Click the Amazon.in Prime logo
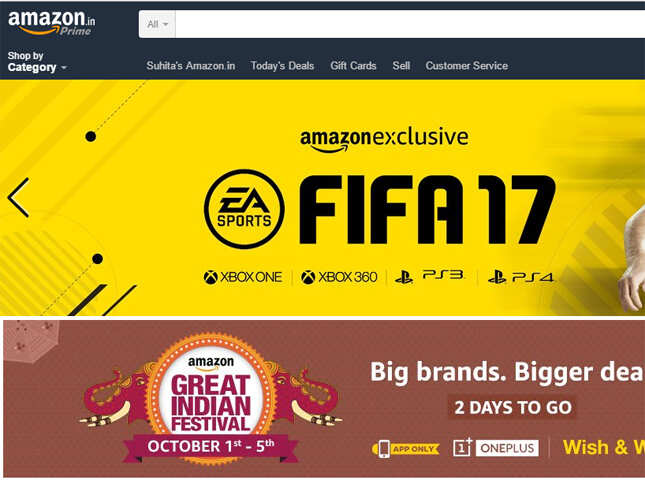The width and height of the screenshot is (645, 480). tap(51, 23)
